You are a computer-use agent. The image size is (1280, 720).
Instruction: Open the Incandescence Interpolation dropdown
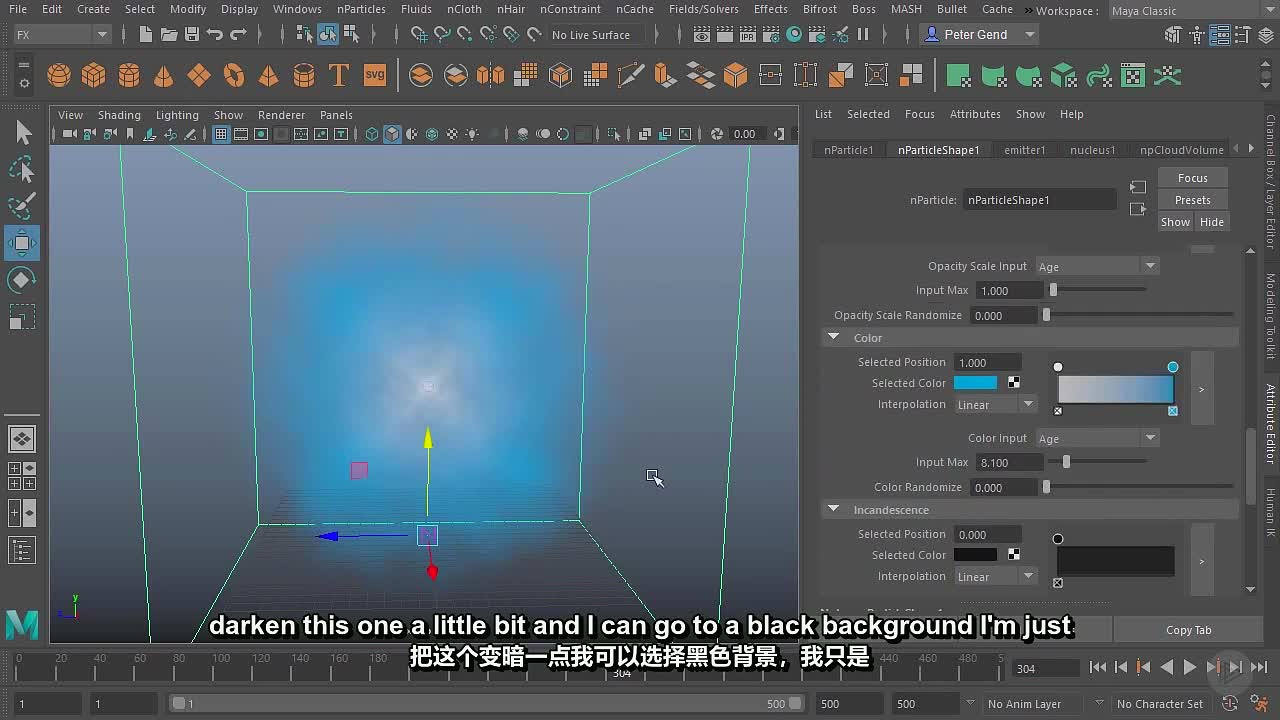click(x=996, y=576)
